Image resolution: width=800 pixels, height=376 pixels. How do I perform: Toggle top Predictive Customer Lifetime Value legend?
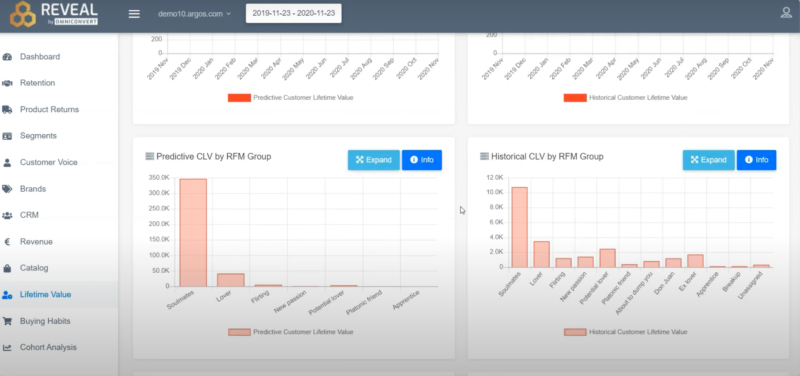coord(290,98)
